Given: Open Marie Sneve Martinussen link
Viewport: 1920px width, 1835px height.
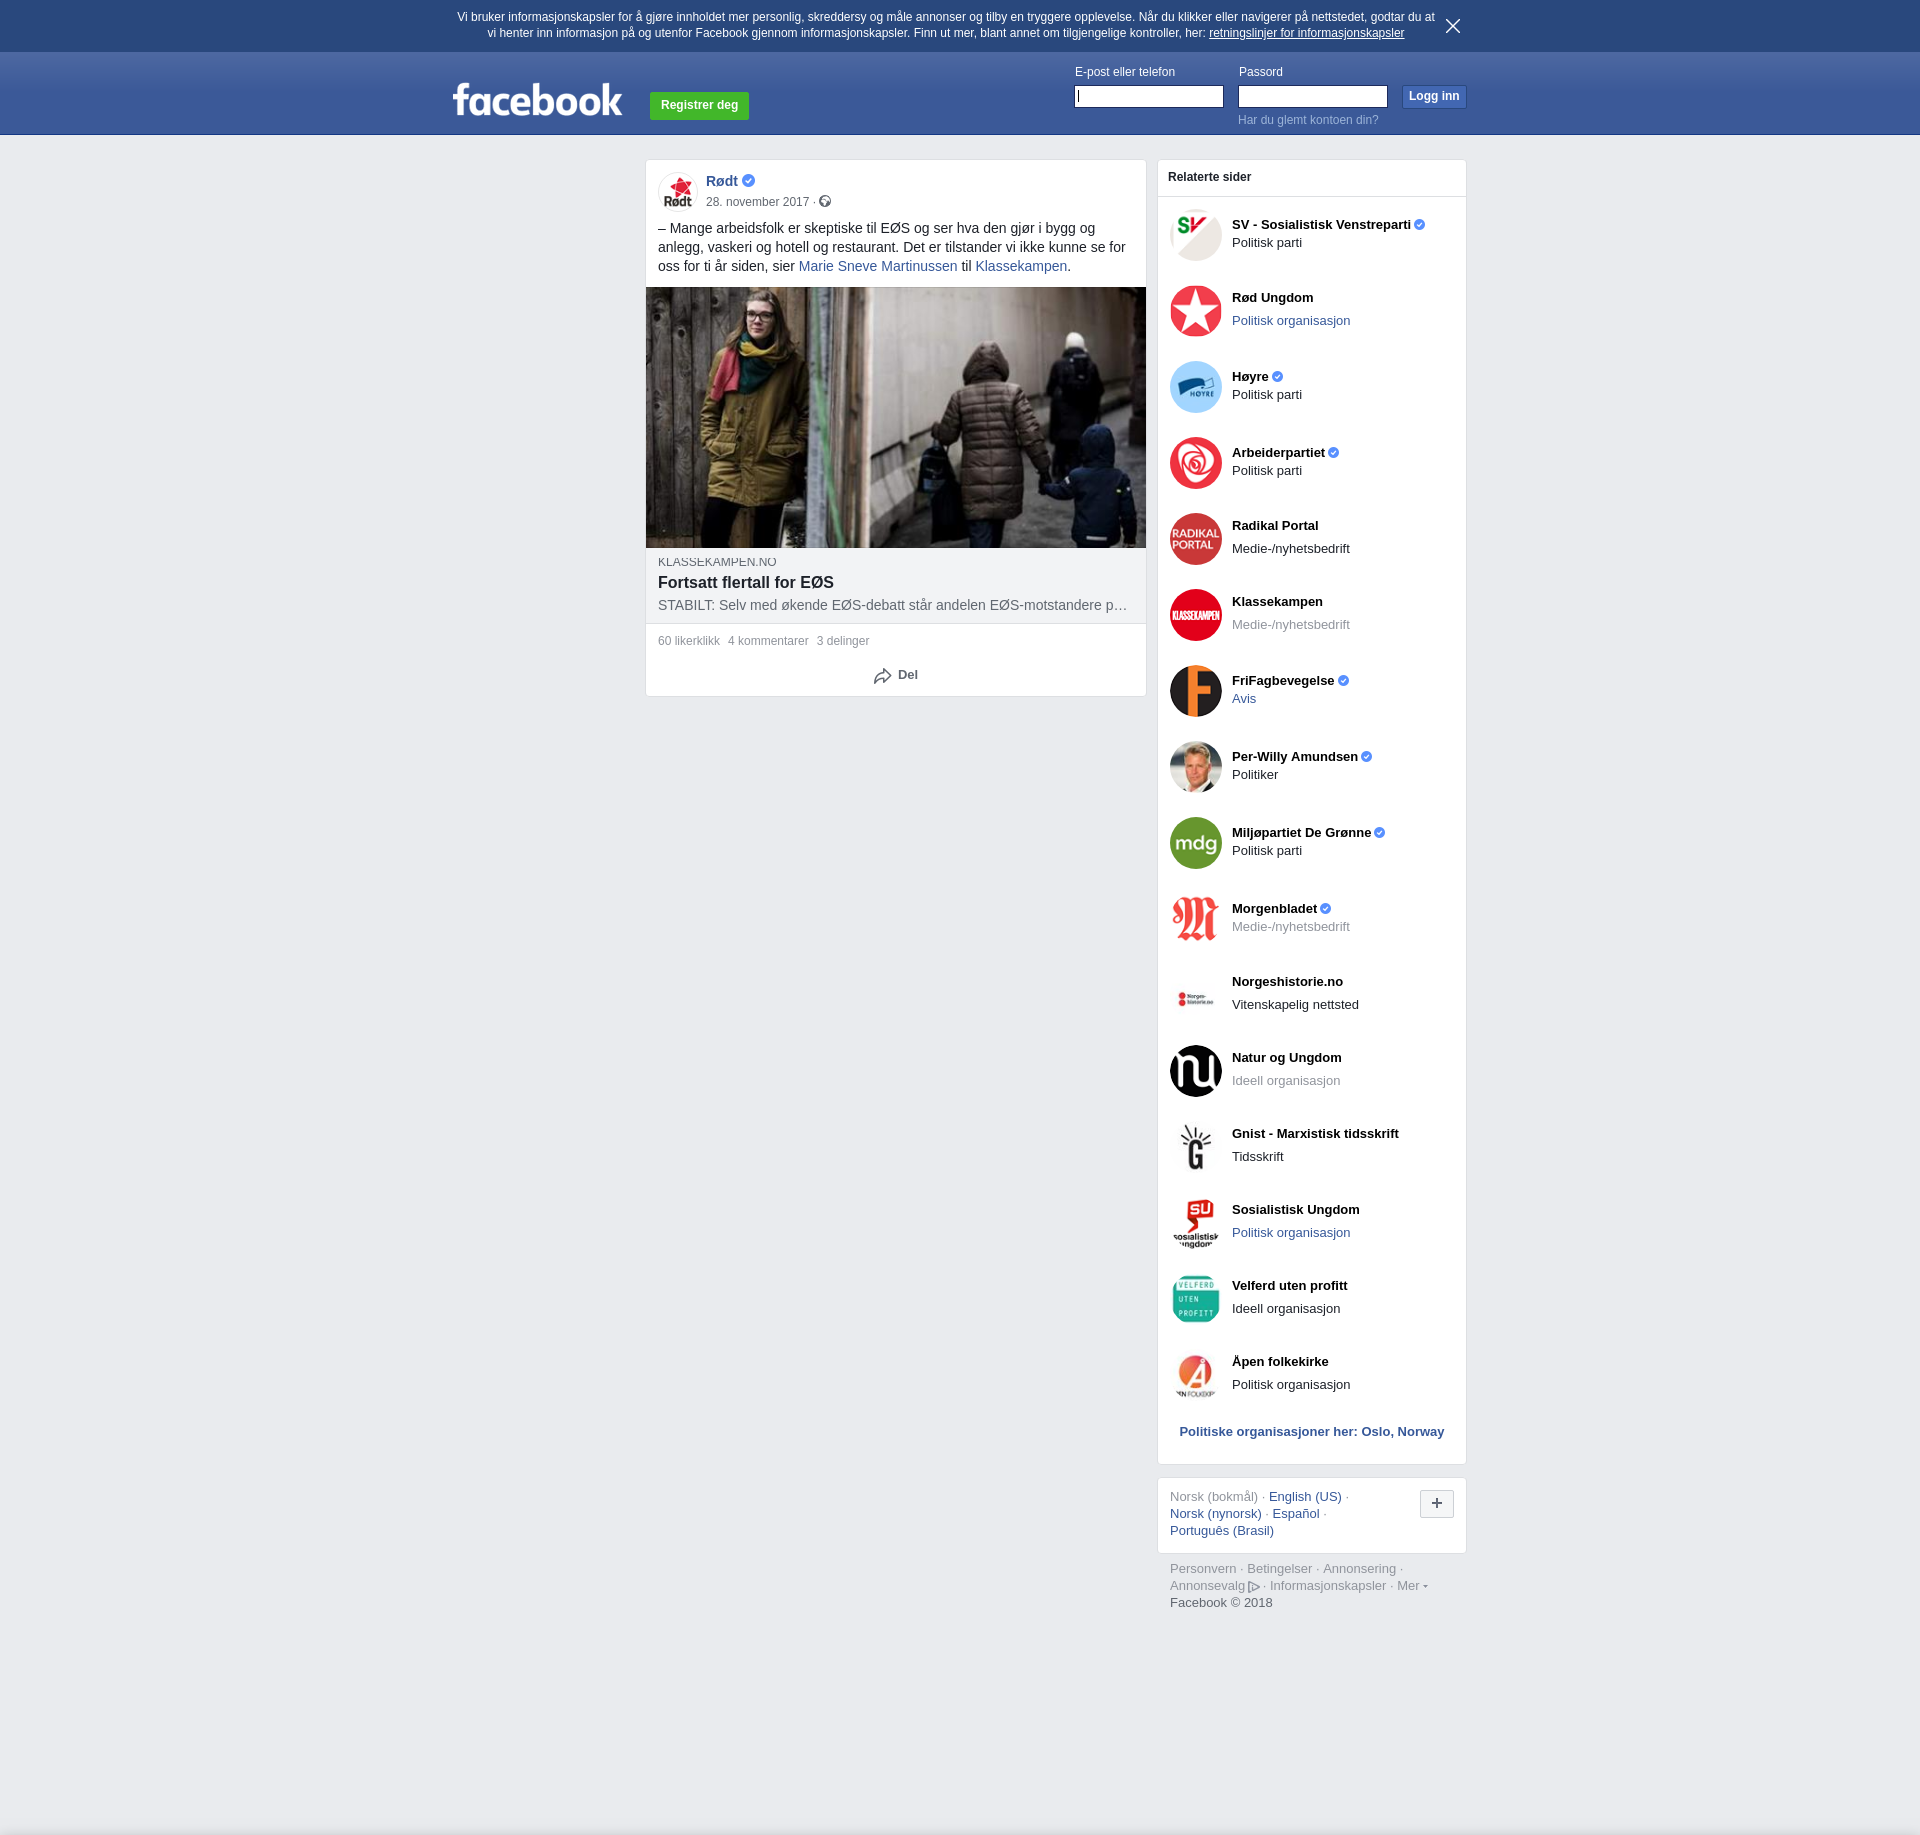Looking at the screenshot, I should click(878, 266).
